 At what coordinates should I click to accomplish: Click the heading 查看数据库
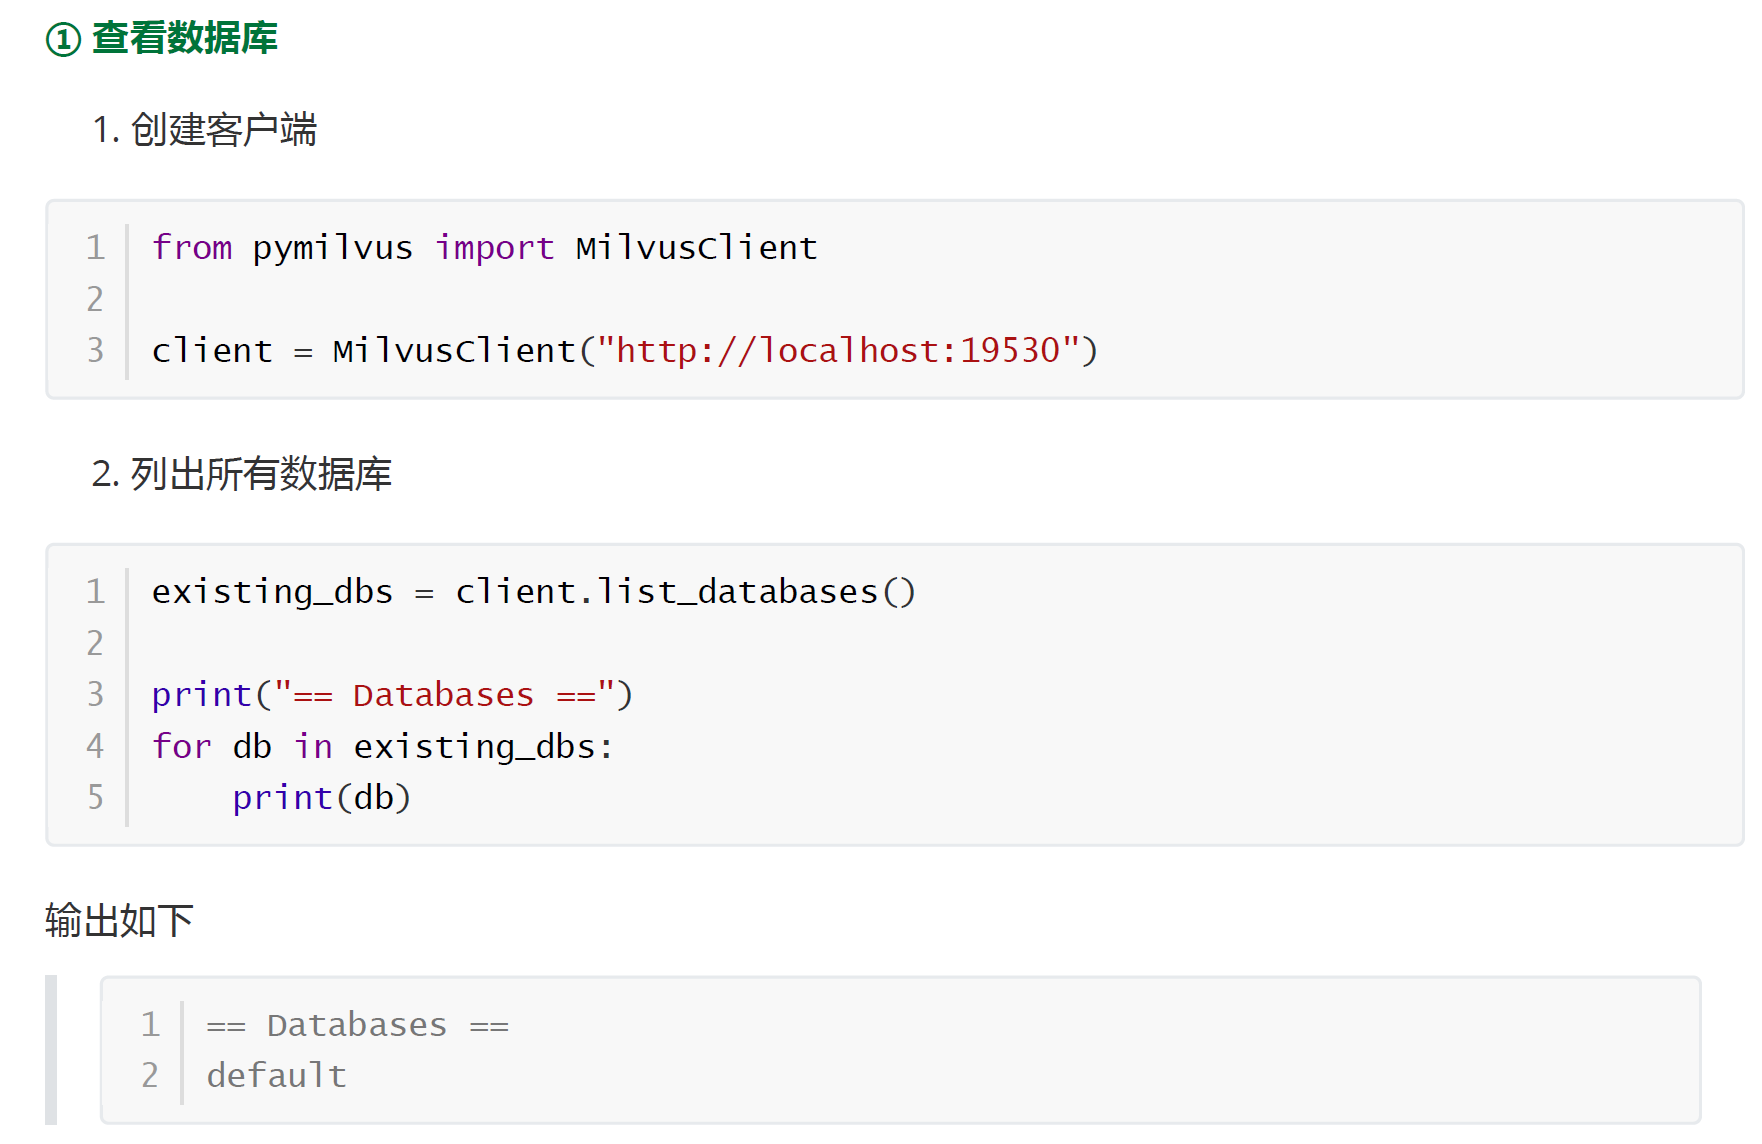pos(185,38)
